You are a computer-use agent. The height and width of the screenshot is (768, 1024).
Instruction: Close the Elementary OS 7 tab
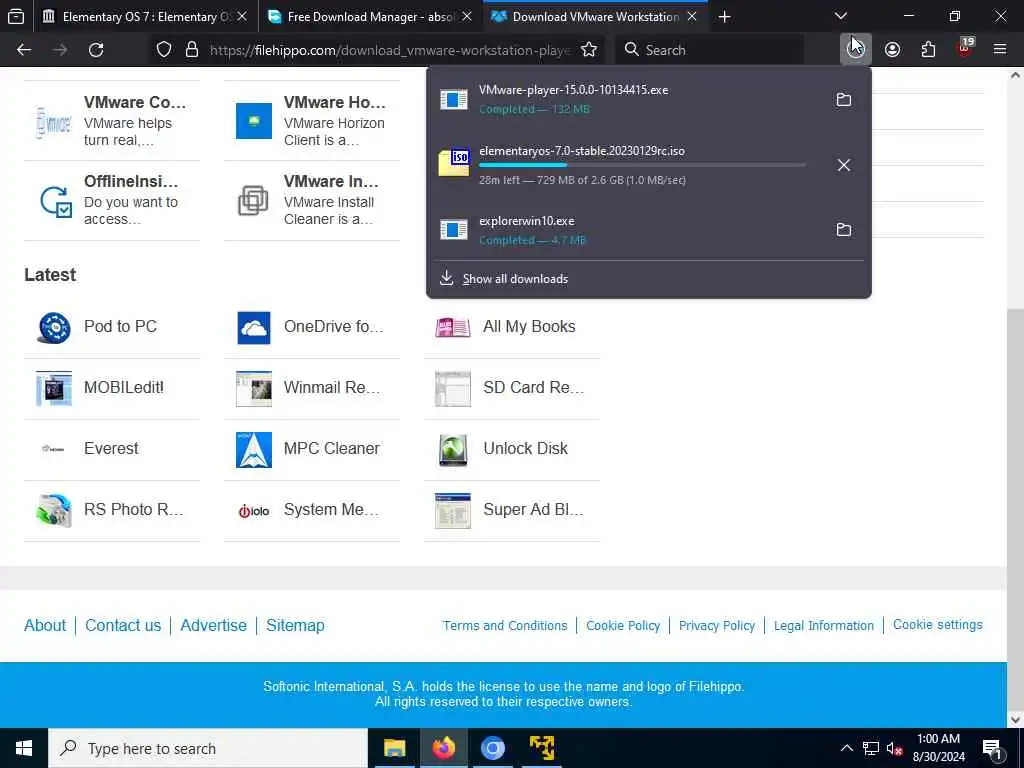(x=242, y=16)
